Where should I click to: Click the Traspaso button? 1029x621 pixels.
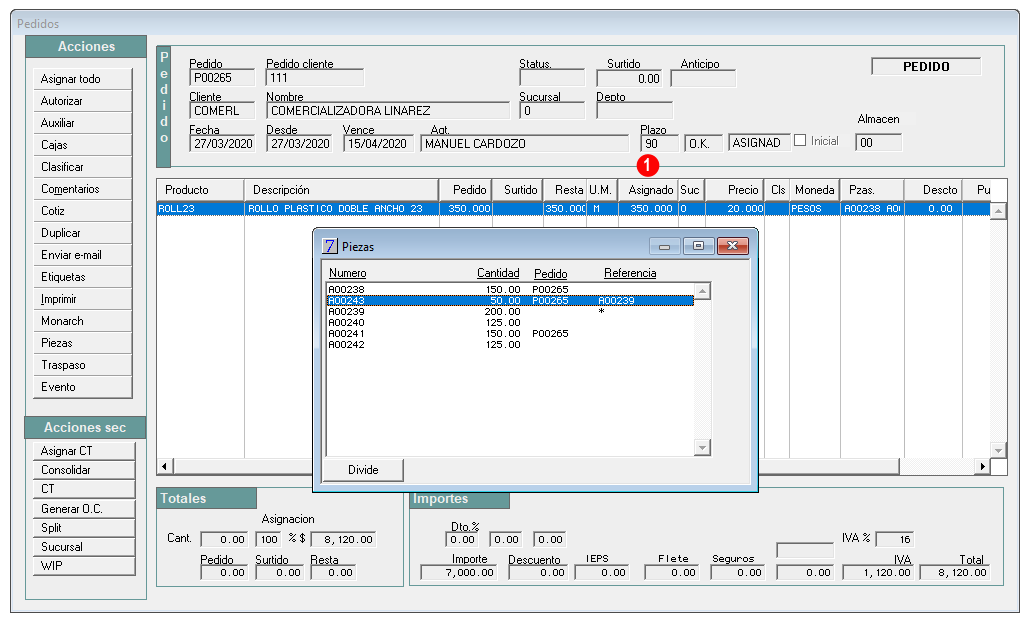(x=83, y=365)
